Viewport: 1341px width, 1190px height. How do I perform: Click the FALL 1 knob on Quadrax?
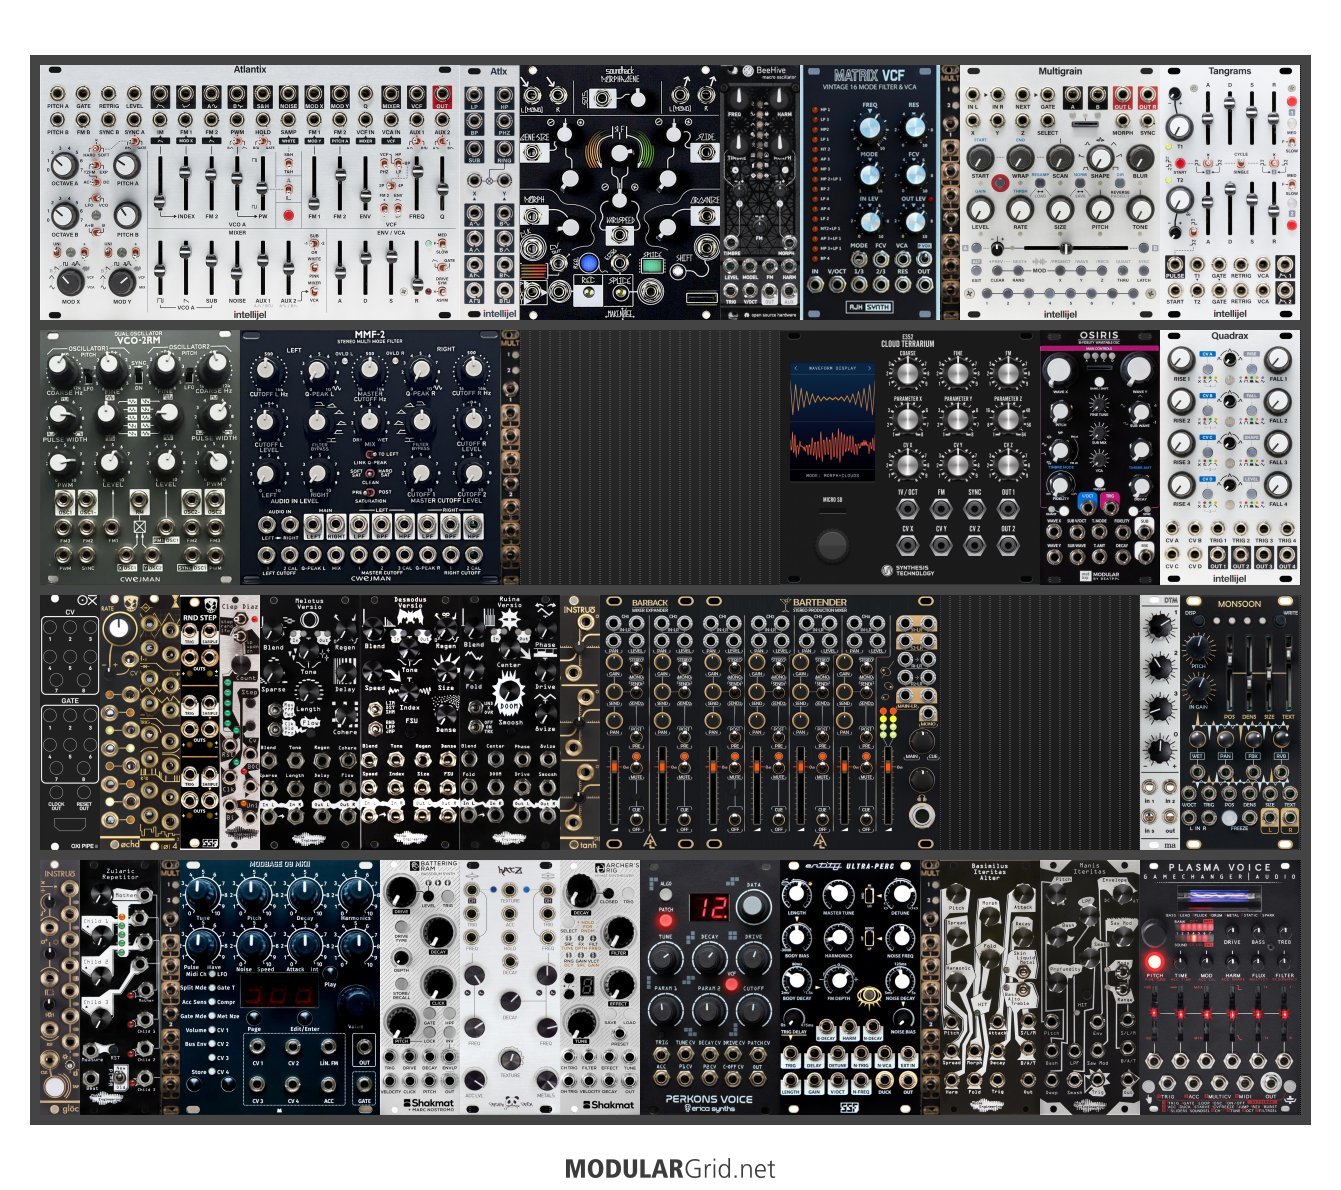tap(1277, 360)
